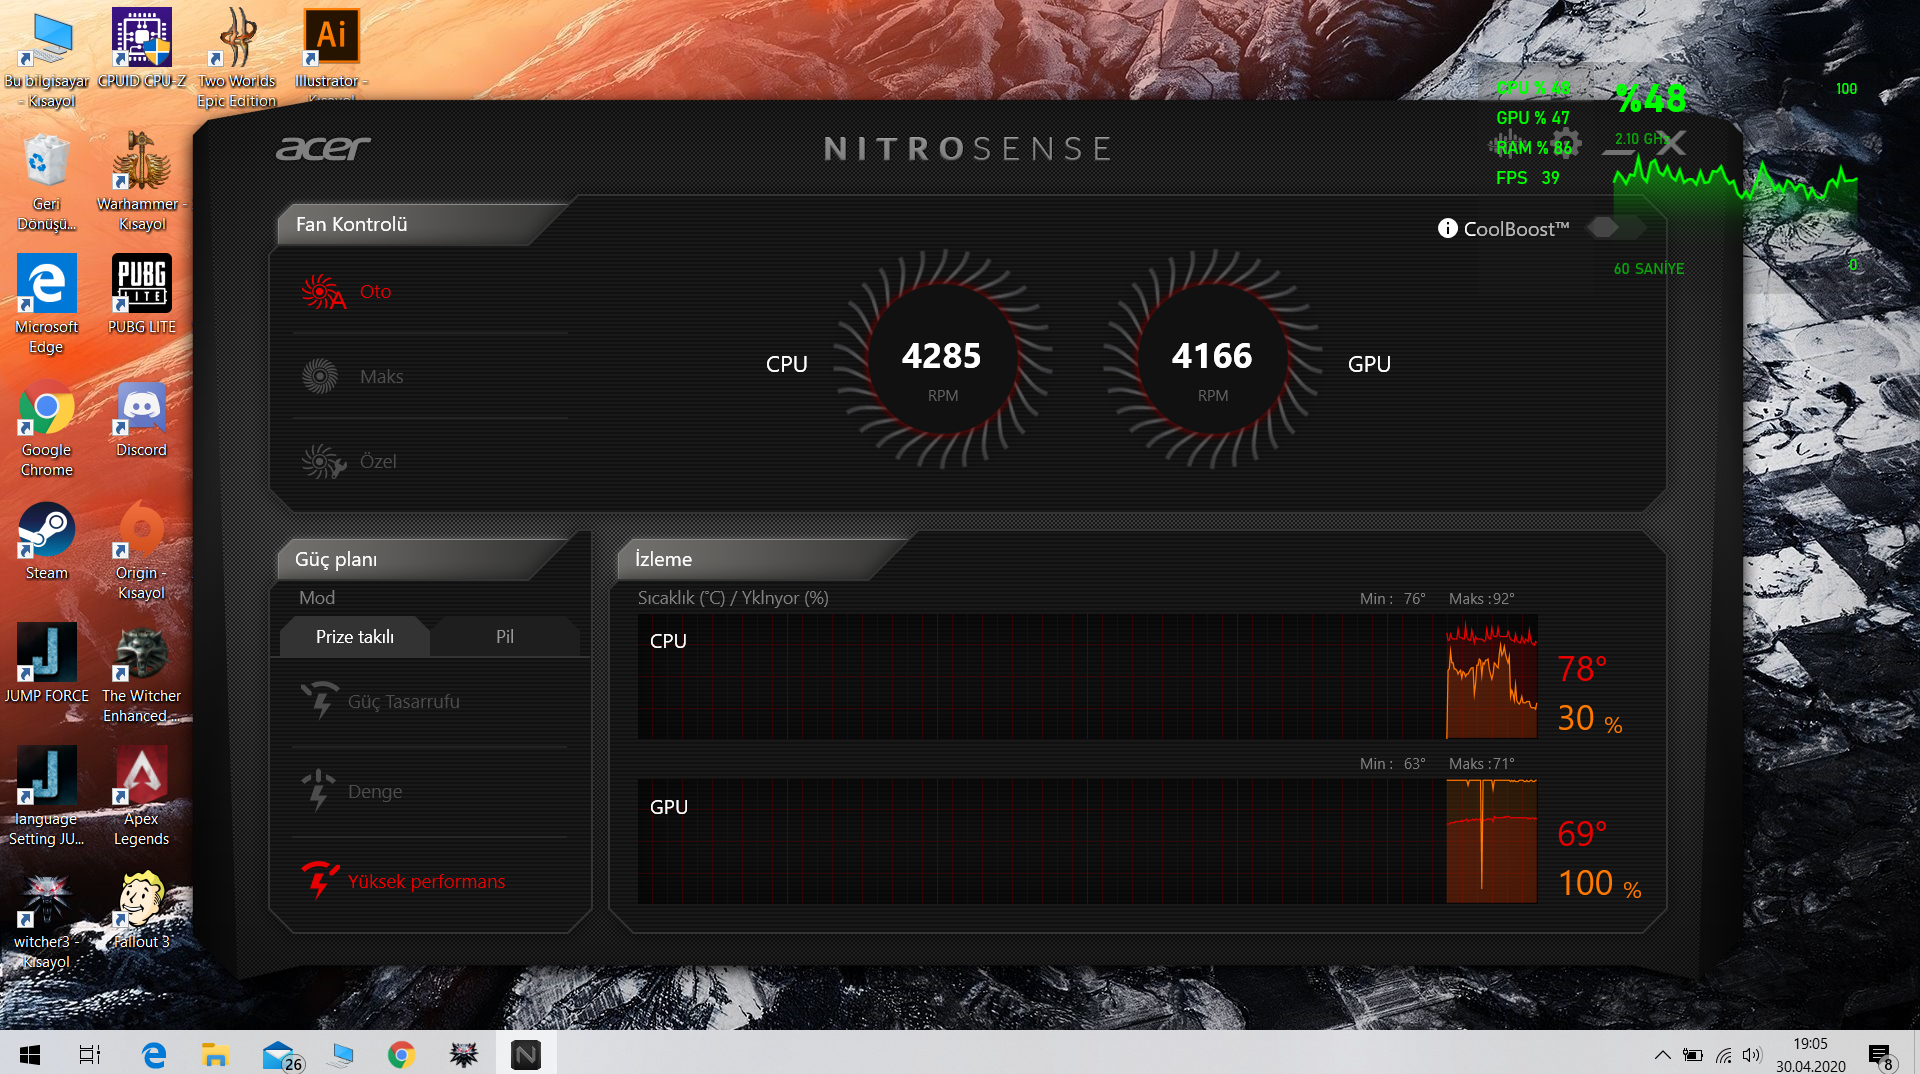The width and height of the screenshot is (1920, 1074).
Task: Open Origin desktop shortcut
Action: (x=142, y=552)
